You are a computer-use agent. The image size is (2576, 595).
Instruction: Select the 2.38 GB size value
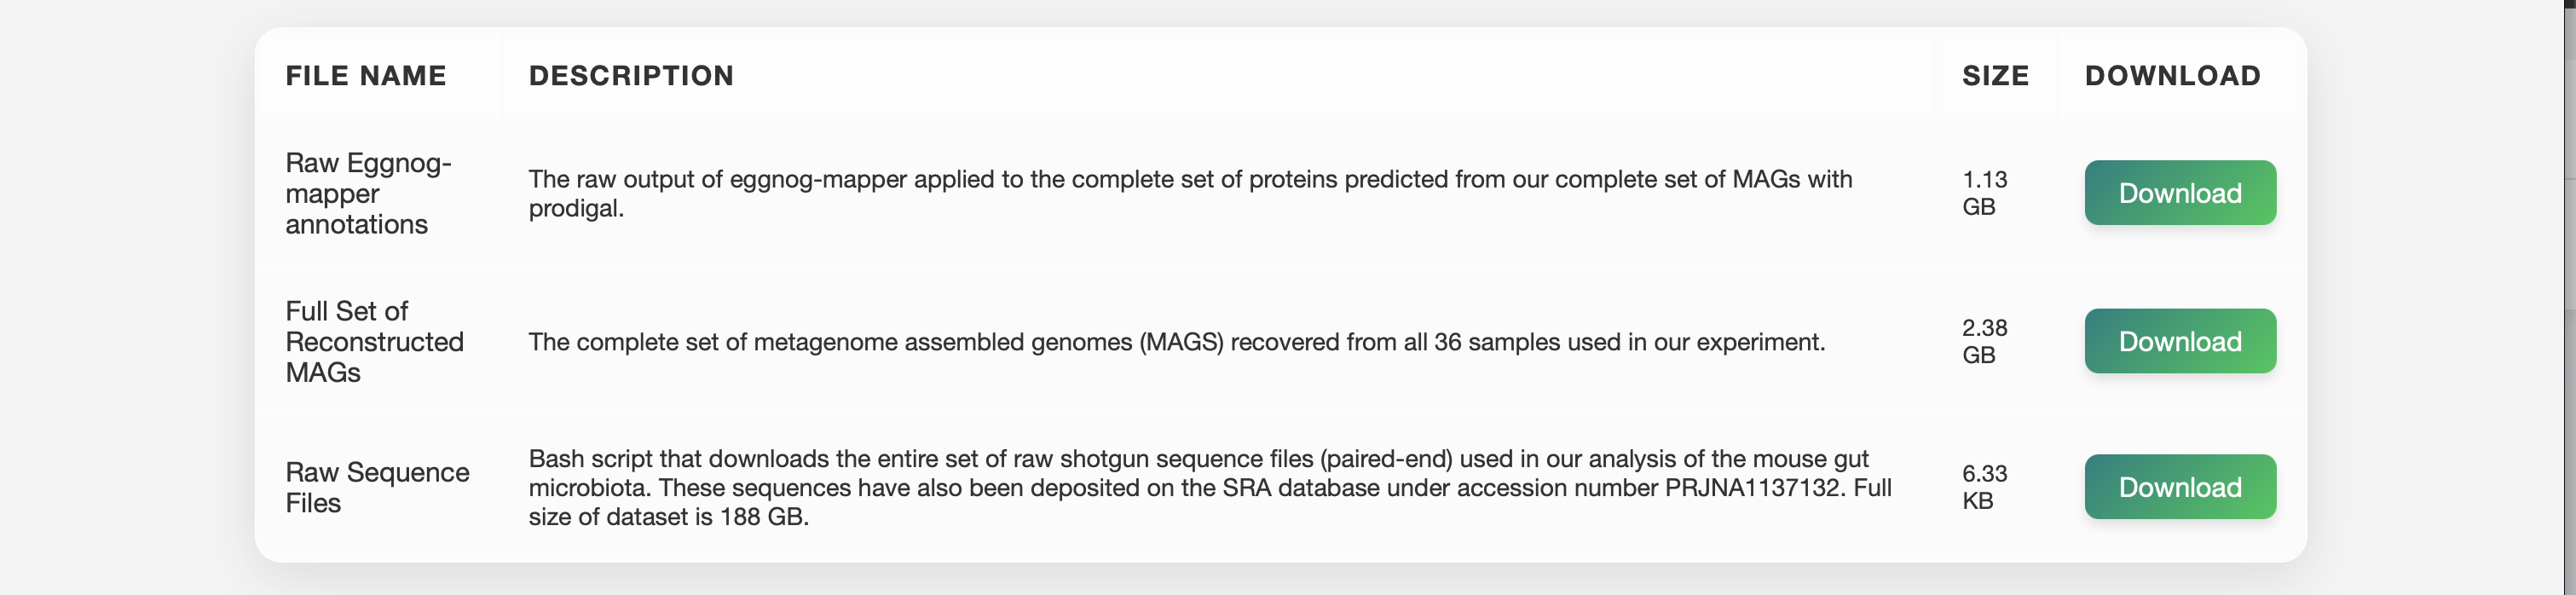coord(1984,341)
